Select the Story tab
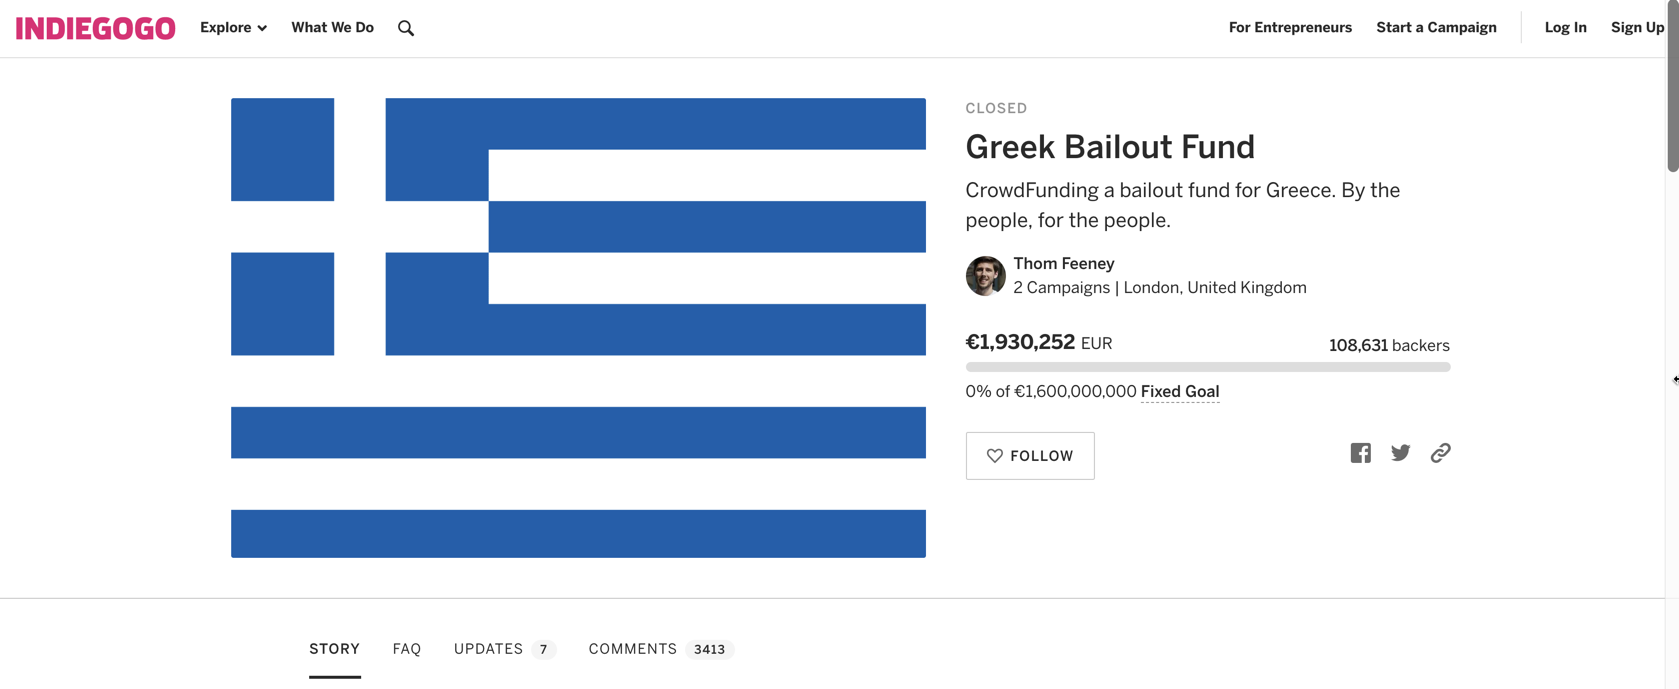This screenshot has height=689, width=1679. pyautogui.click(x=334, y=649)
